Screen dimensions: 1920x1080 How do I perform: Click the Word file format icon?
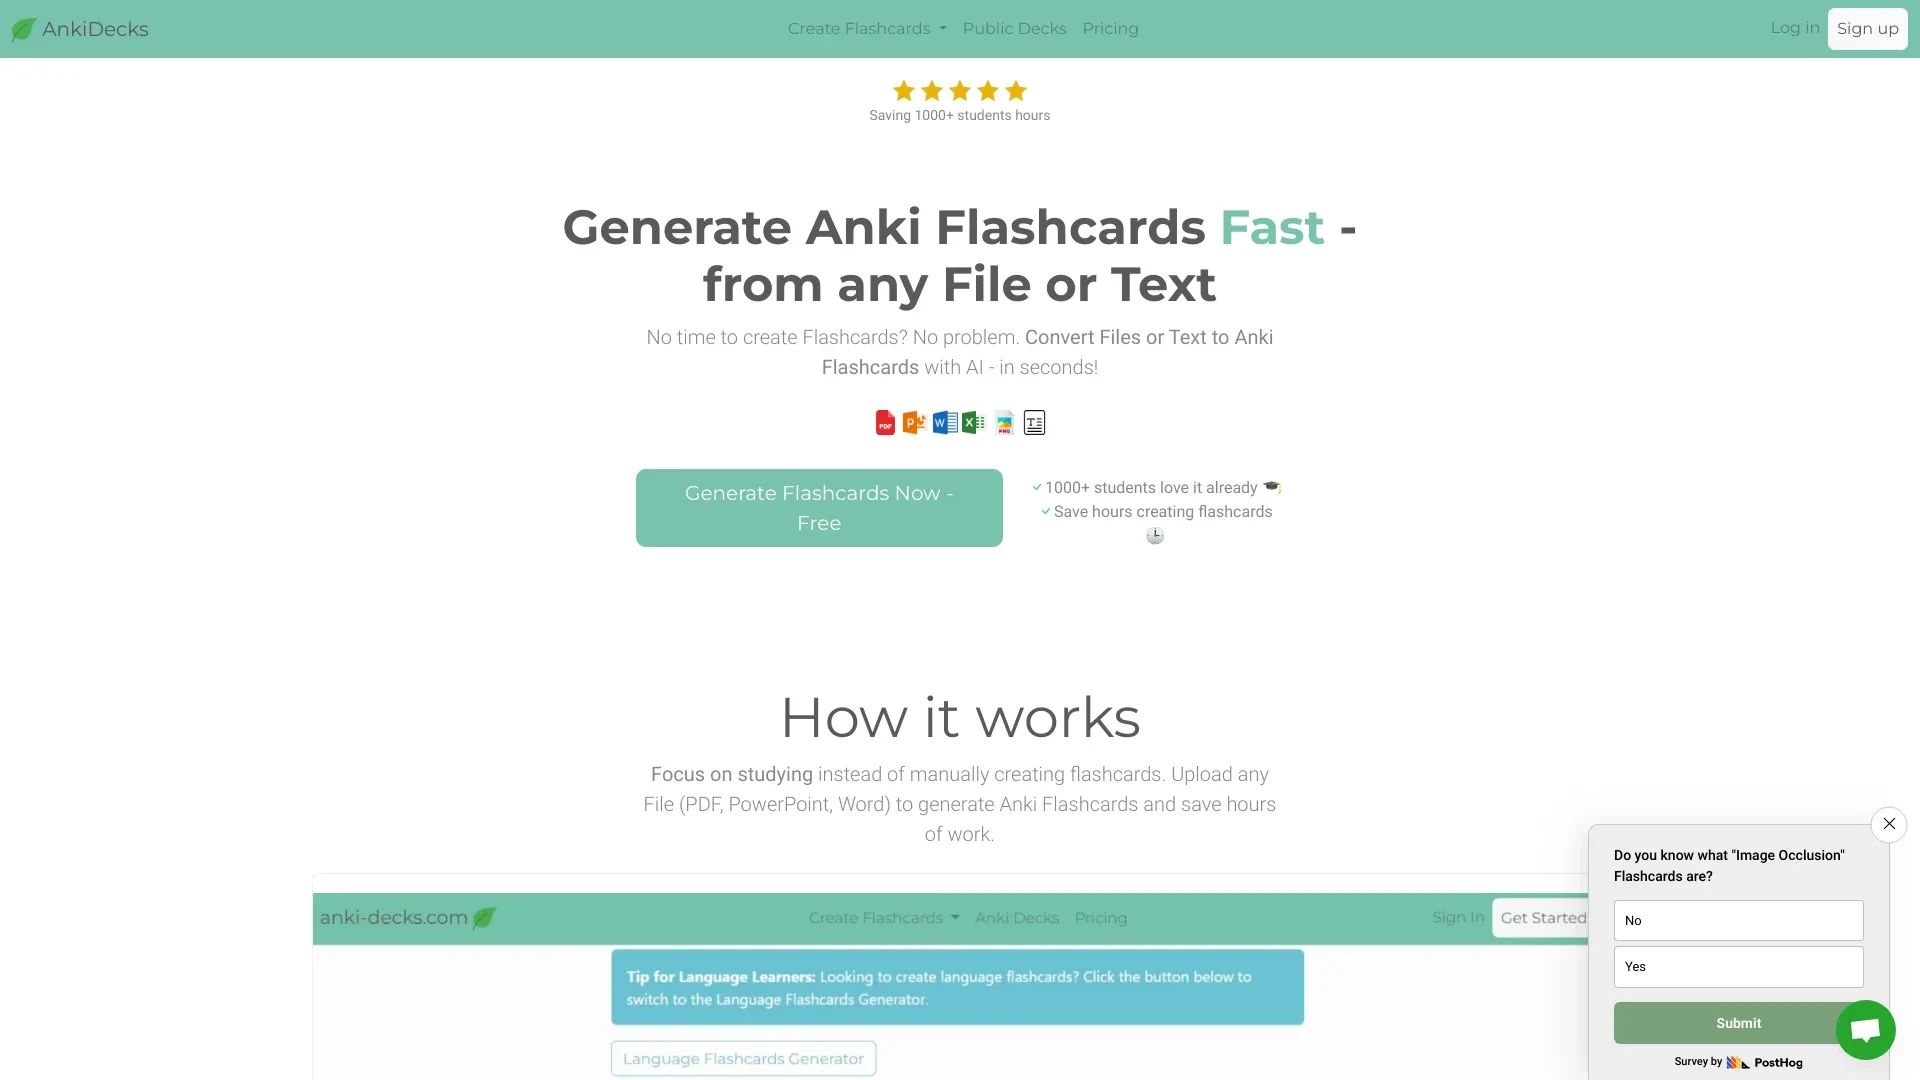click(944, 422)
